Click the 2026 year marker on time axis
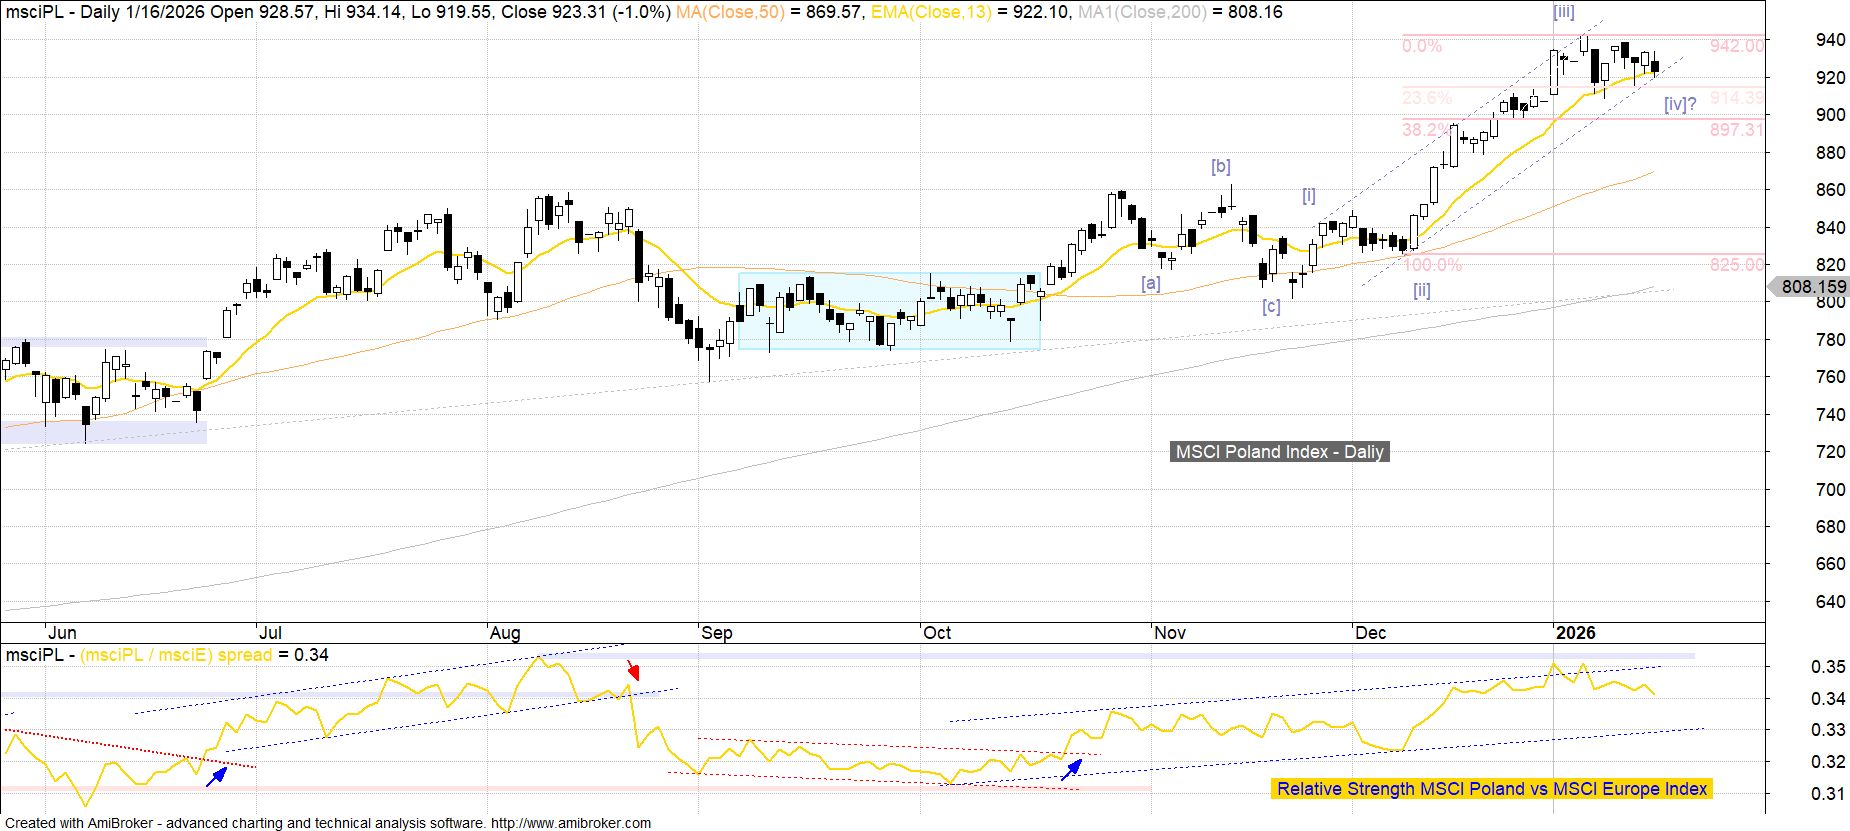Image resolution: width=1850 pixels, height=831 pixels. [1575, 633]
